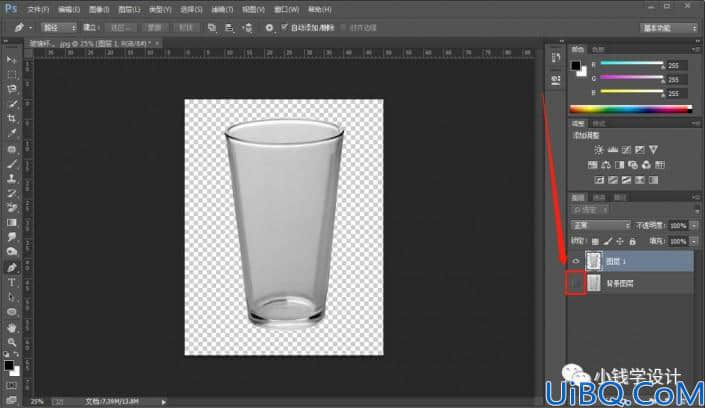705x408 pixels.
Task: Open the layer opacity dropdown arrow
Action: [694, 225]
